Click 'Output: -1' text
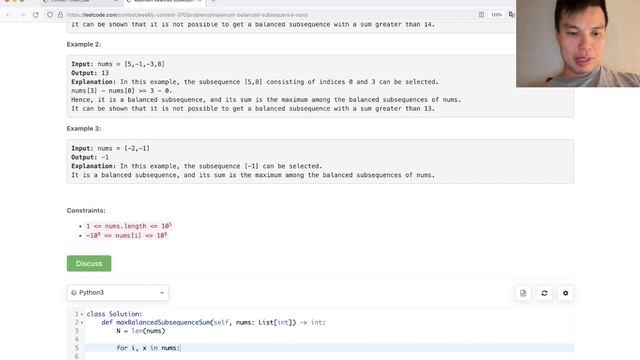Viewport: 640px width, 360px height. pyautogui.click(x=90, y=157)
